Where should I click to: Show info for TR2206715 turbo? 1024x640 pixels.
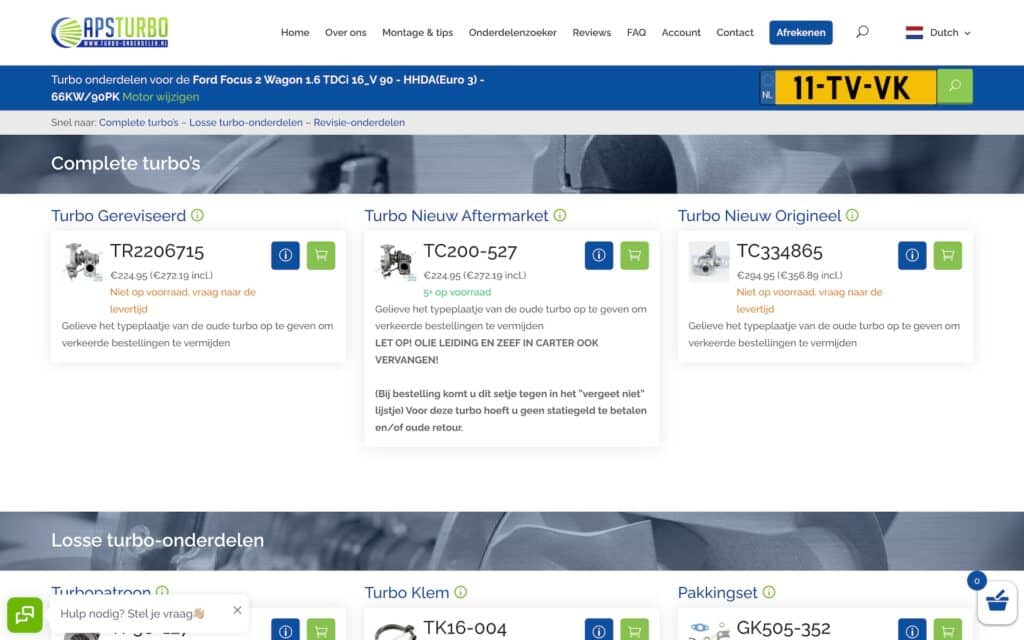pos(285,255)
